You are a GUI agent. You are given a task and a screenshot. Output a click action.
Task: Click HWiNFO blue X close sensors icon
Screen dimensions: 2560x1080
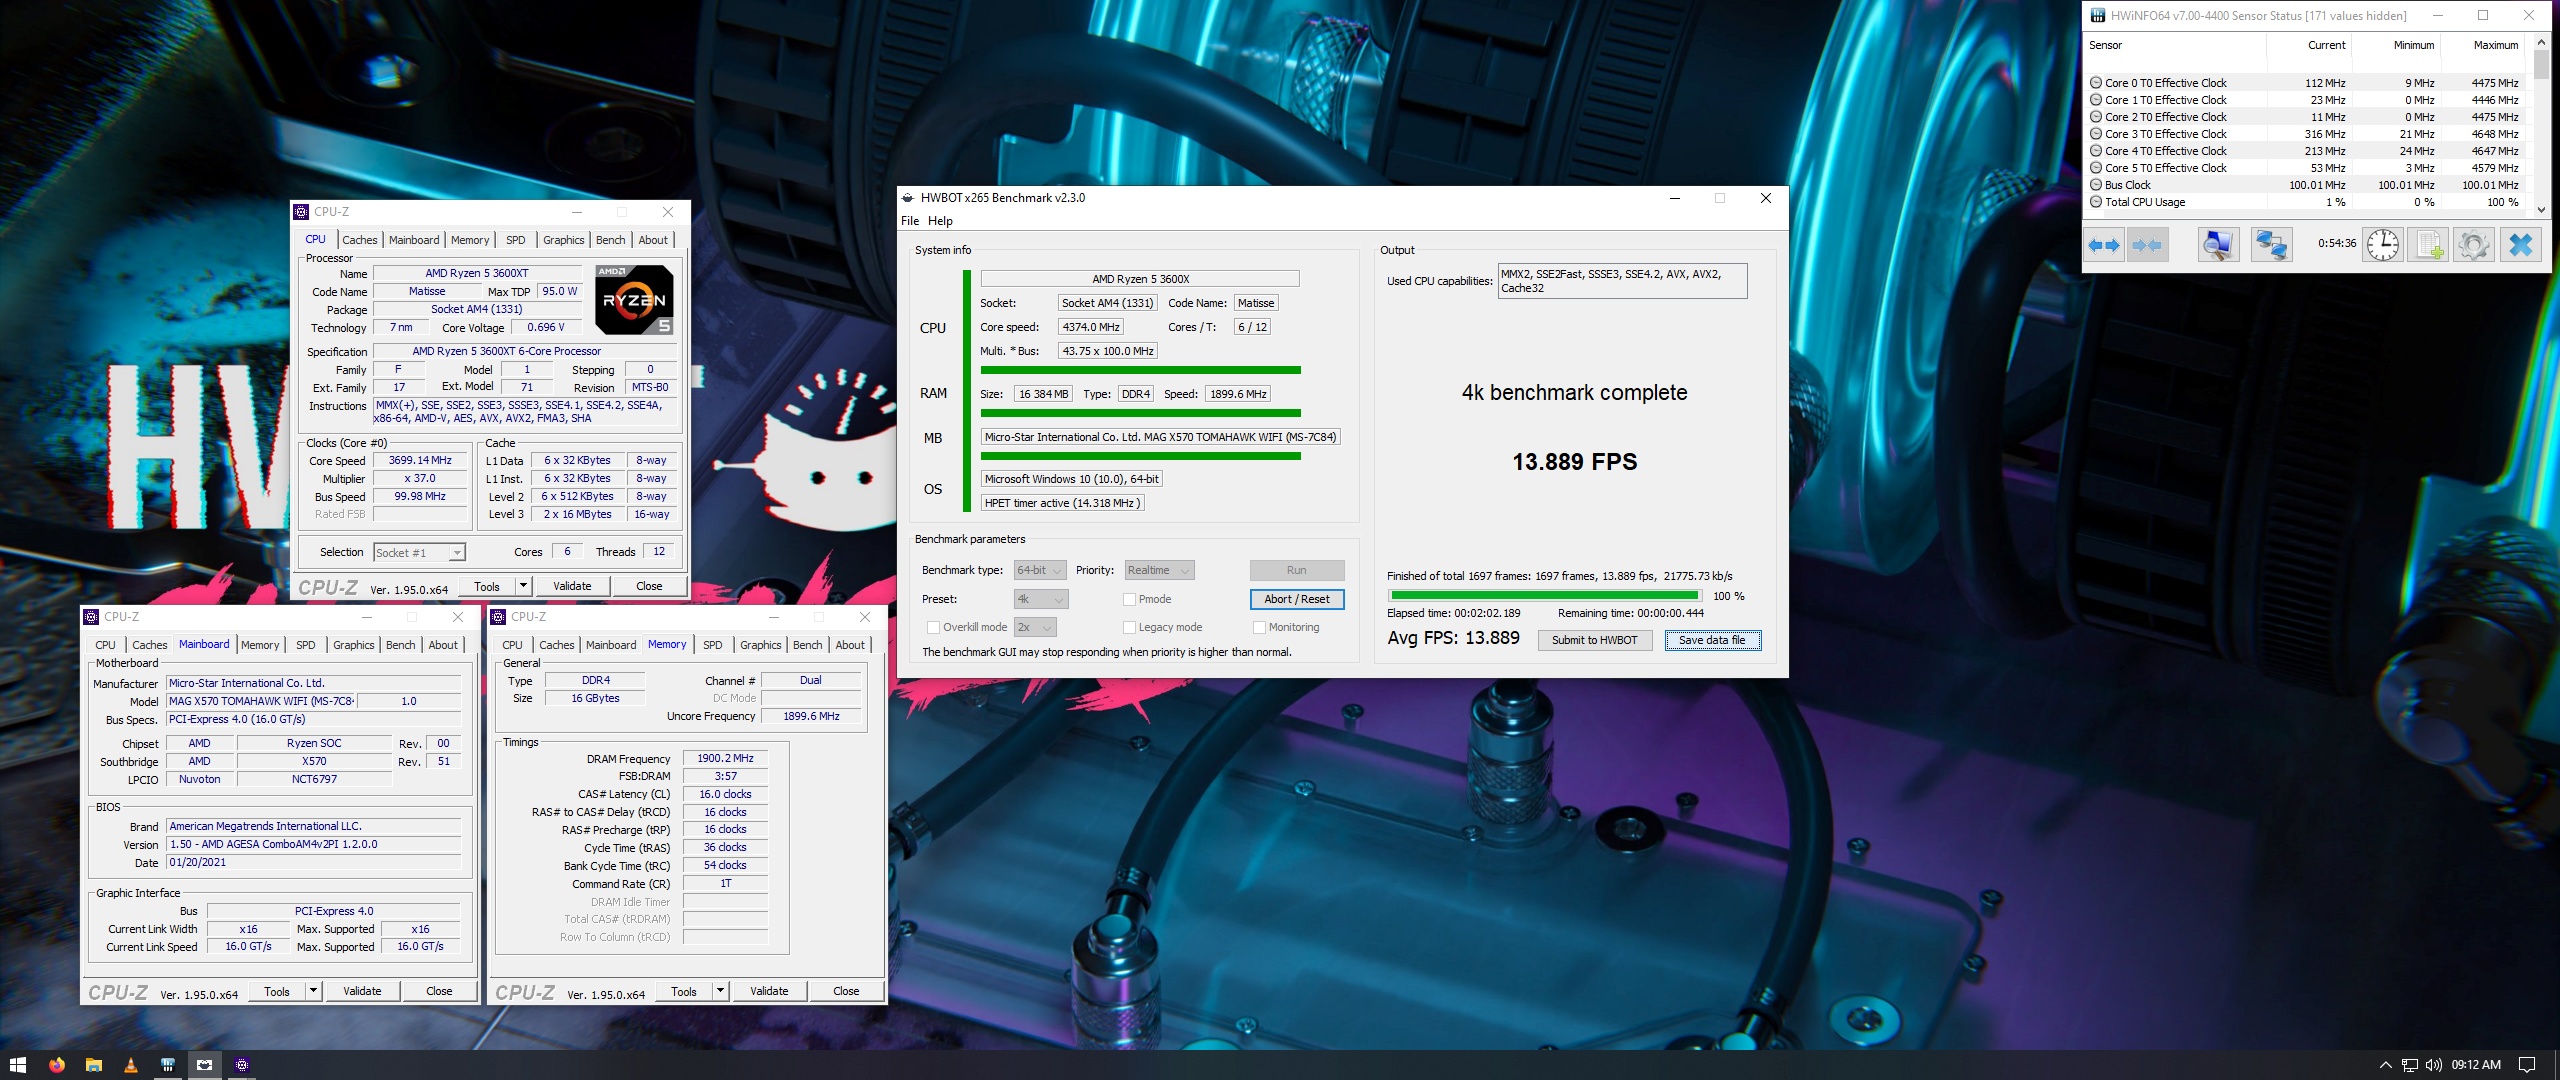pos(2521,245)
